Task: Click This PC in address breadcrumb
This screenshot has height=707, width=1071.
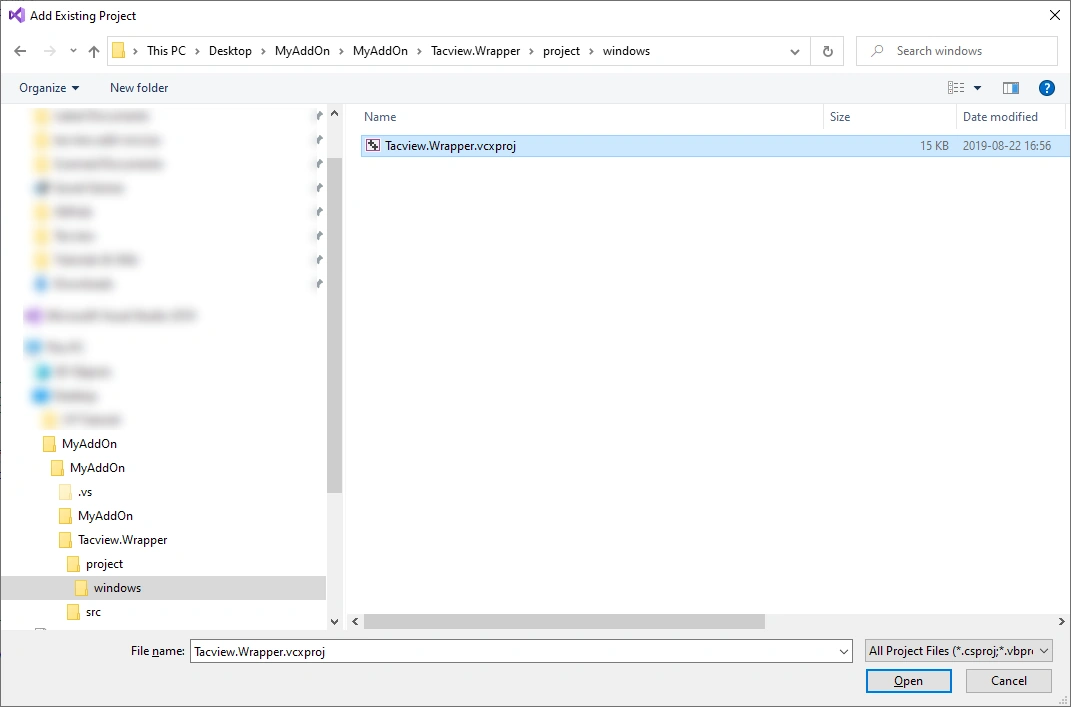Action: tap(166, 51)
